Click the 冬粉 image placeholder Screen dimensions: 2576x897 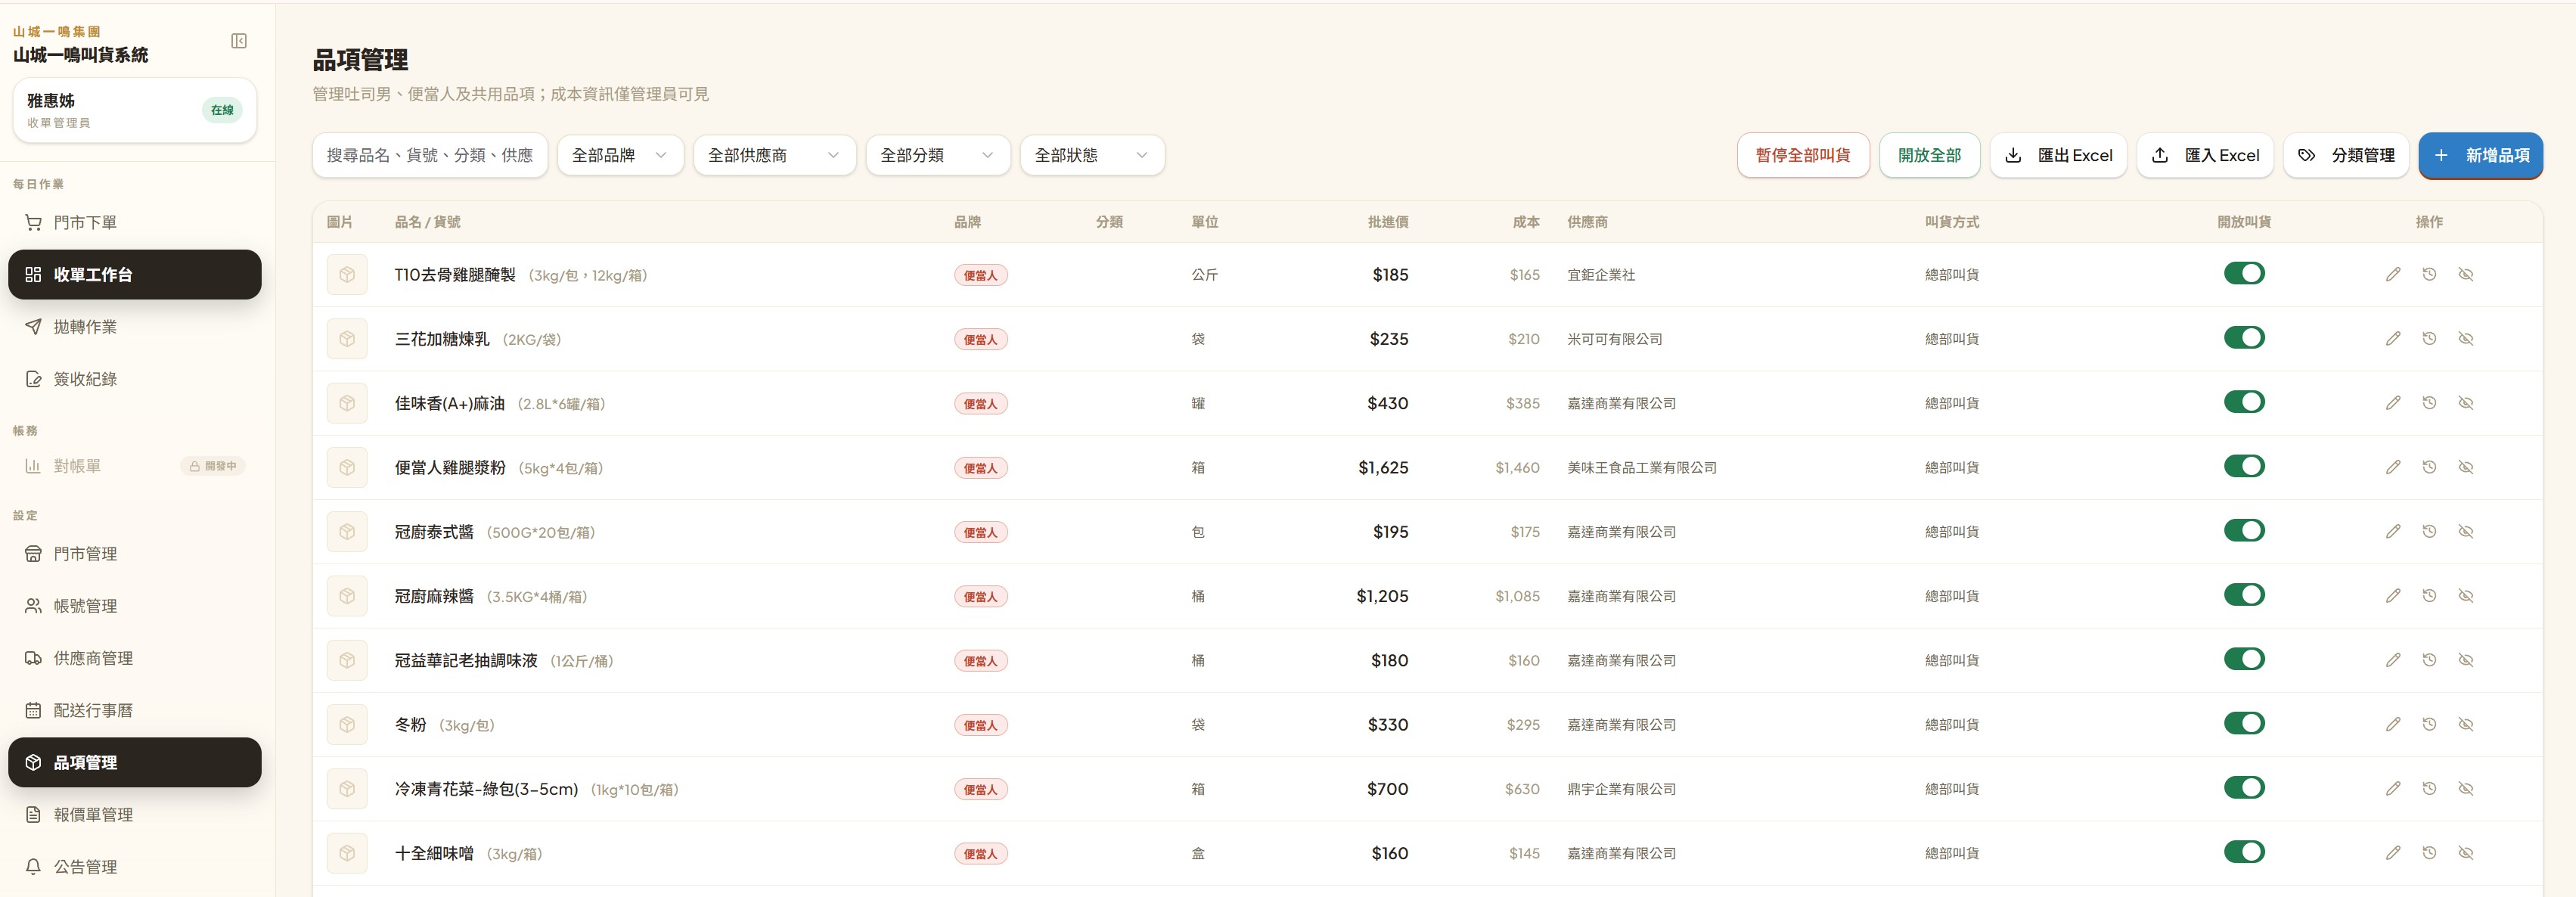tap(347, 724)
